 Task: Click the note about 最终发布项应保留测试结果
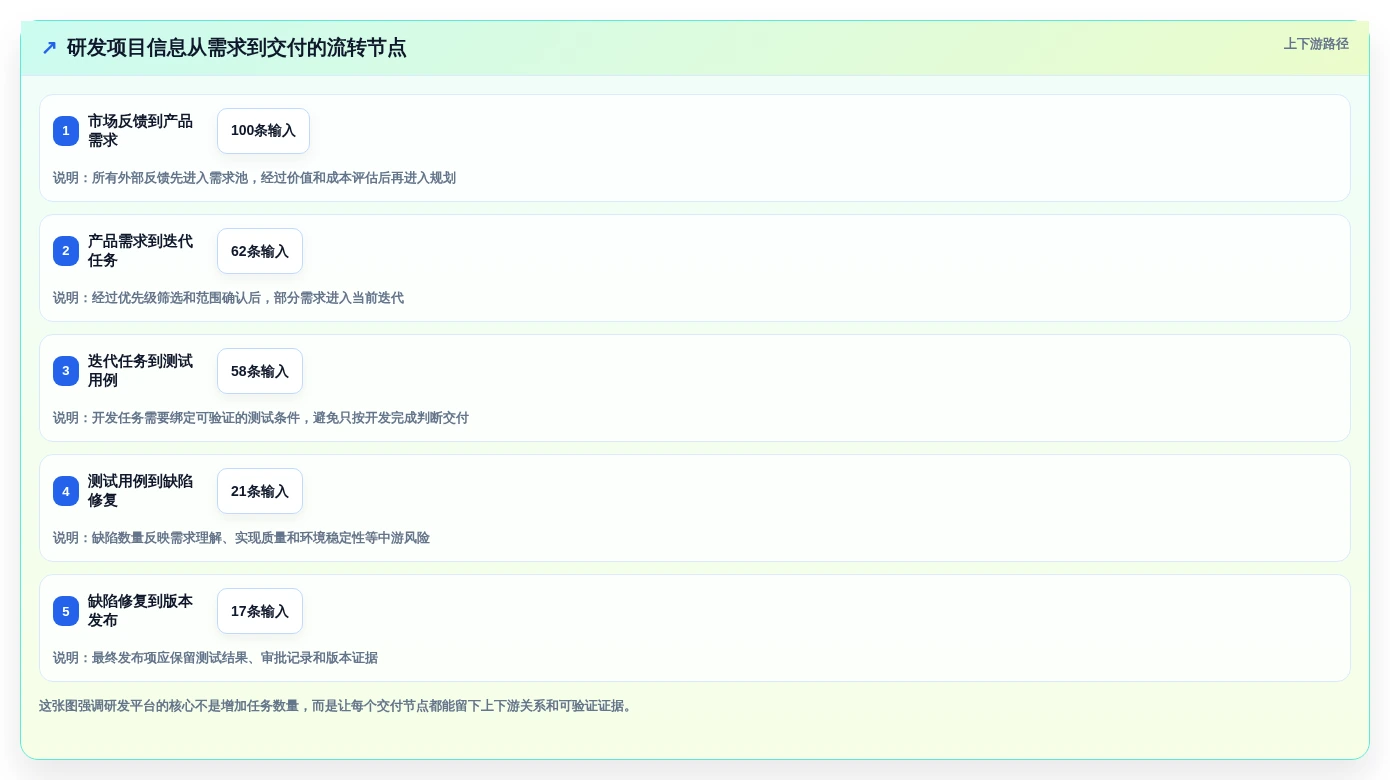point(215,658)
